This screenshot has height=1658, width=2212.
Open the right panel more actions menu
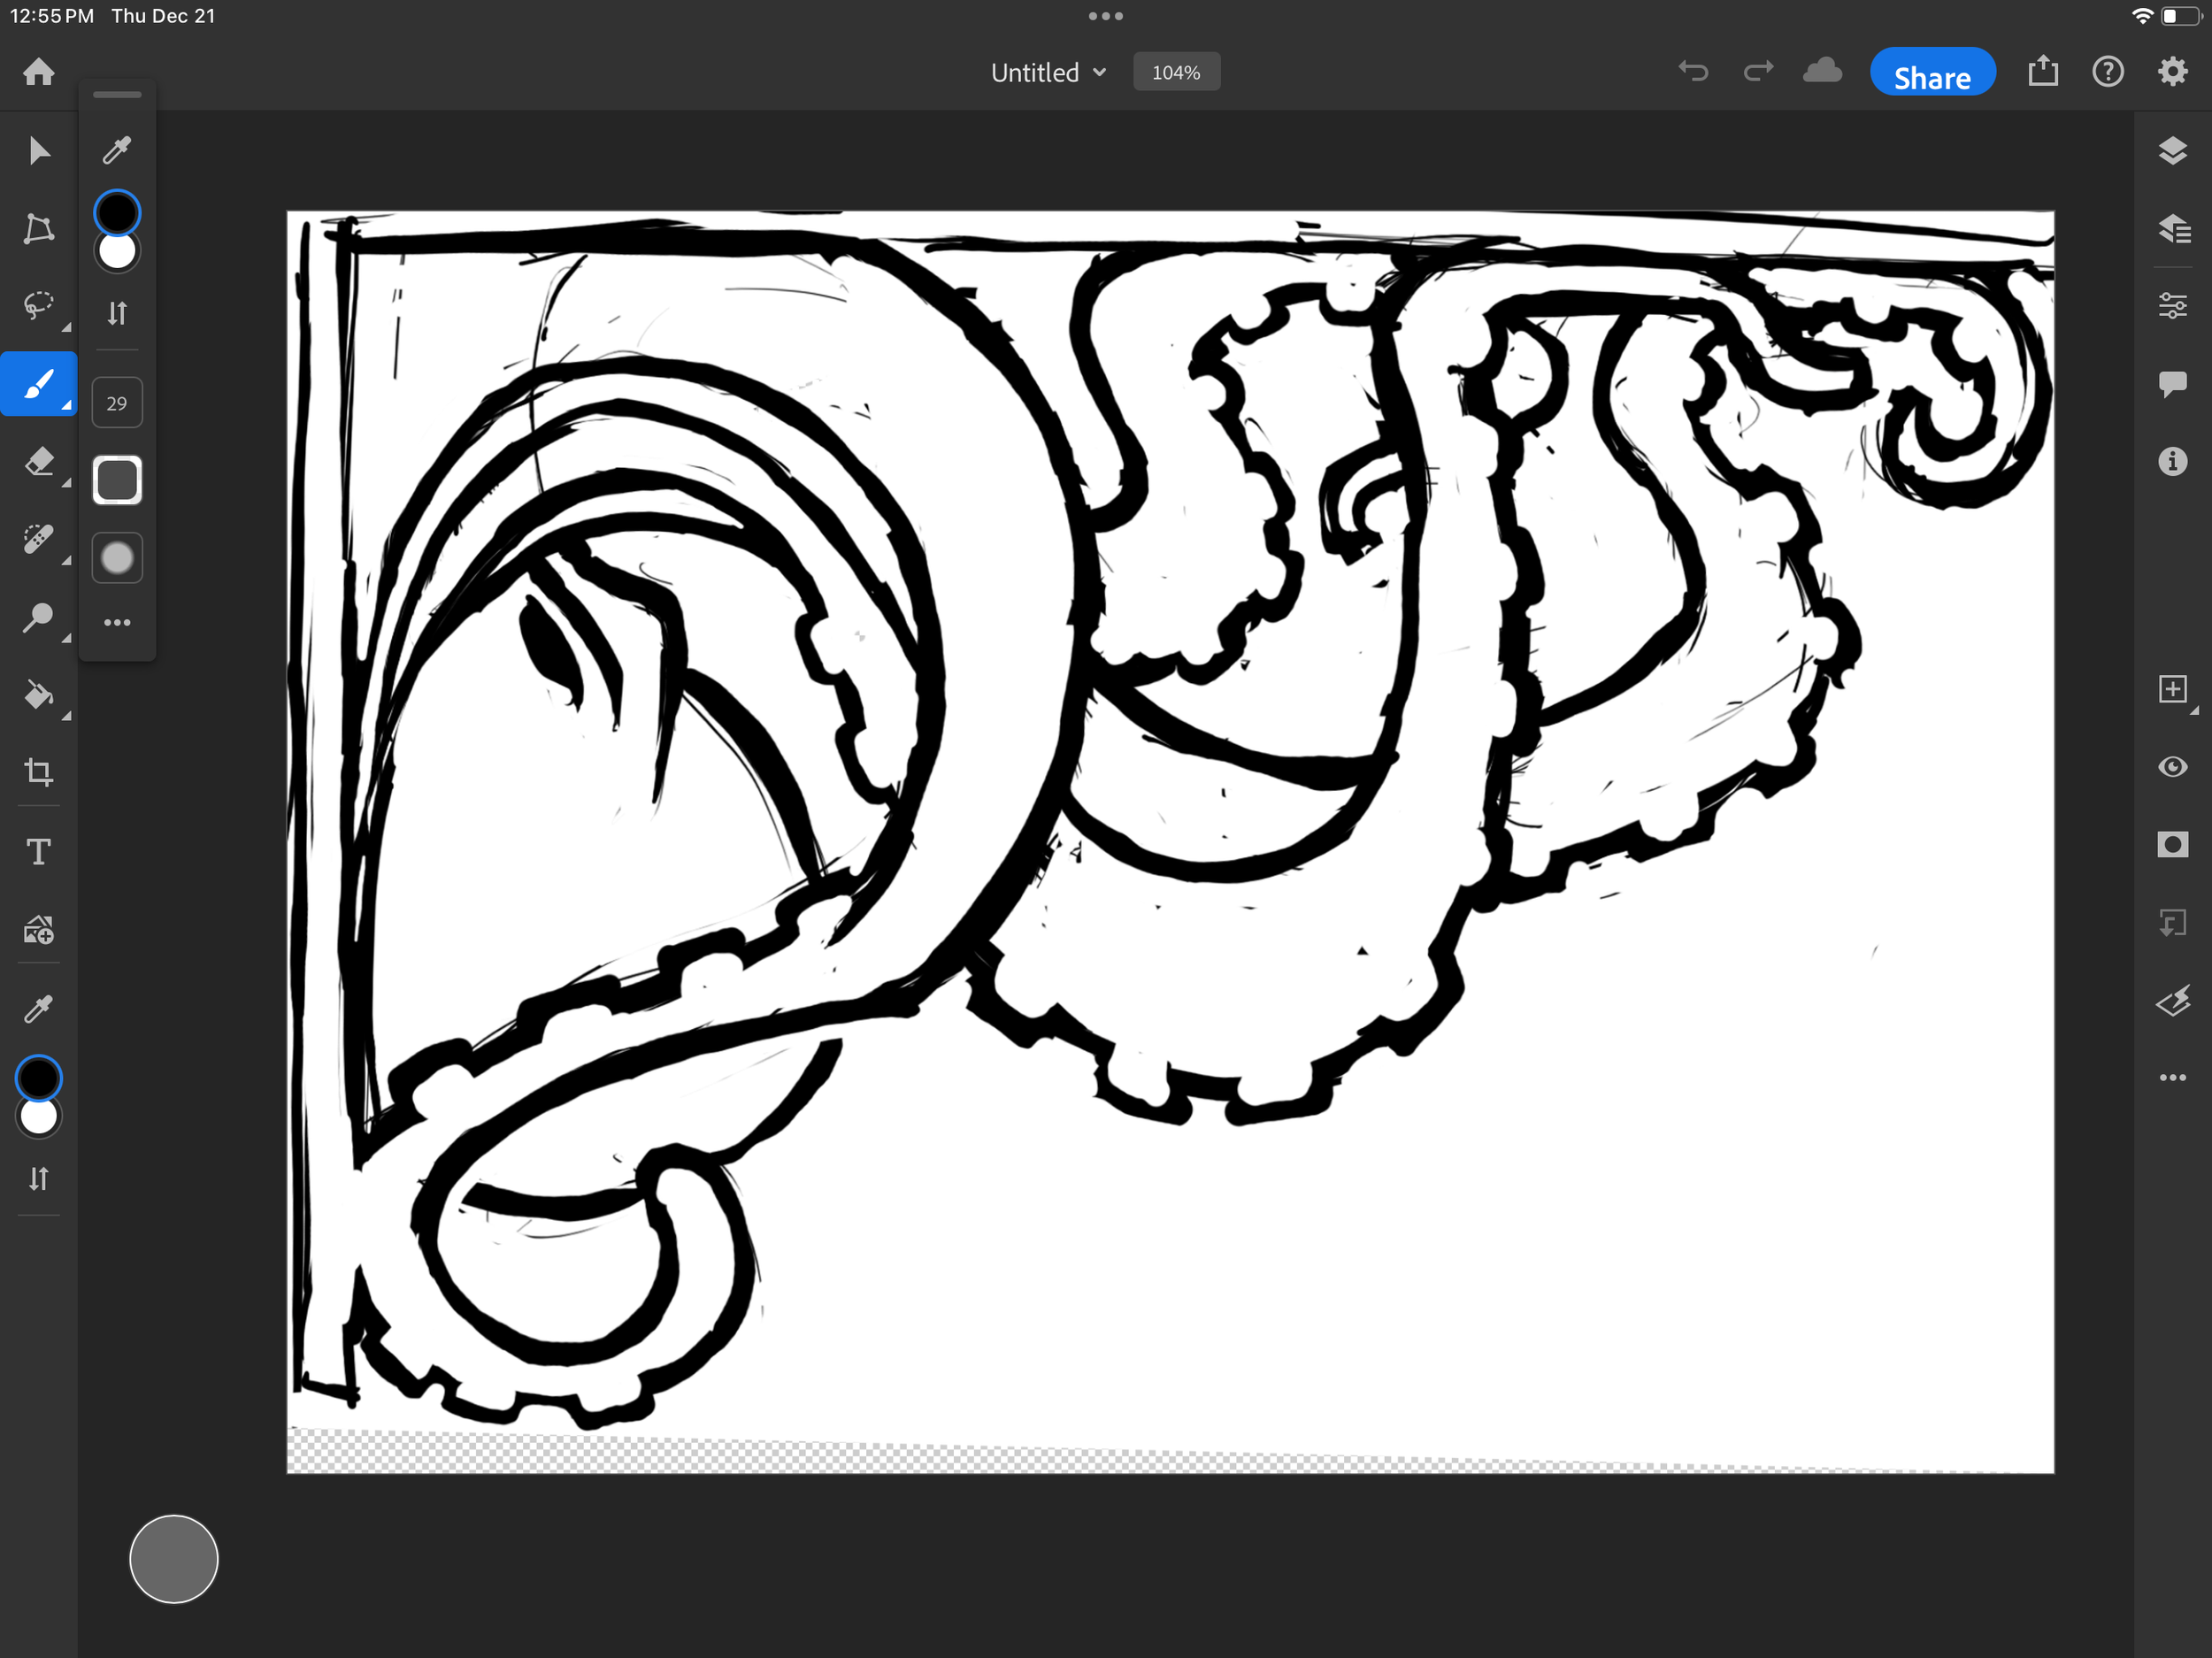coord(2171,1078)
